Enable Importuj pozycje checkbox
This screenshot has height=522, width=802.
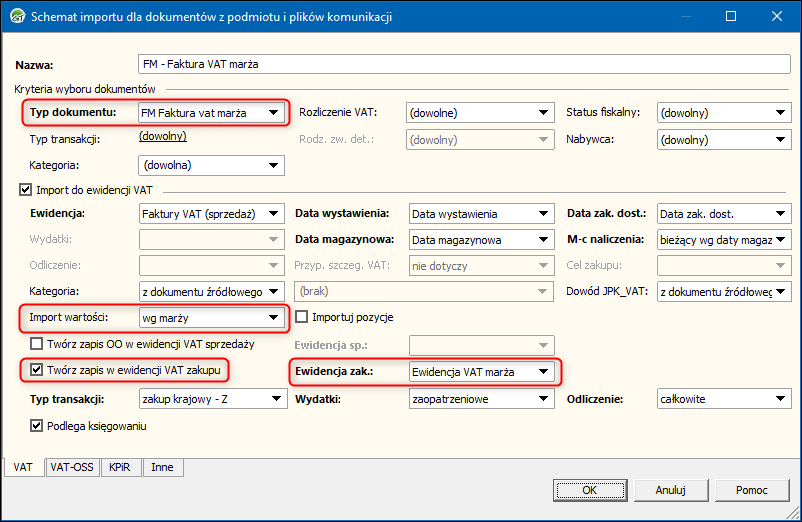[x=303, y=318]
